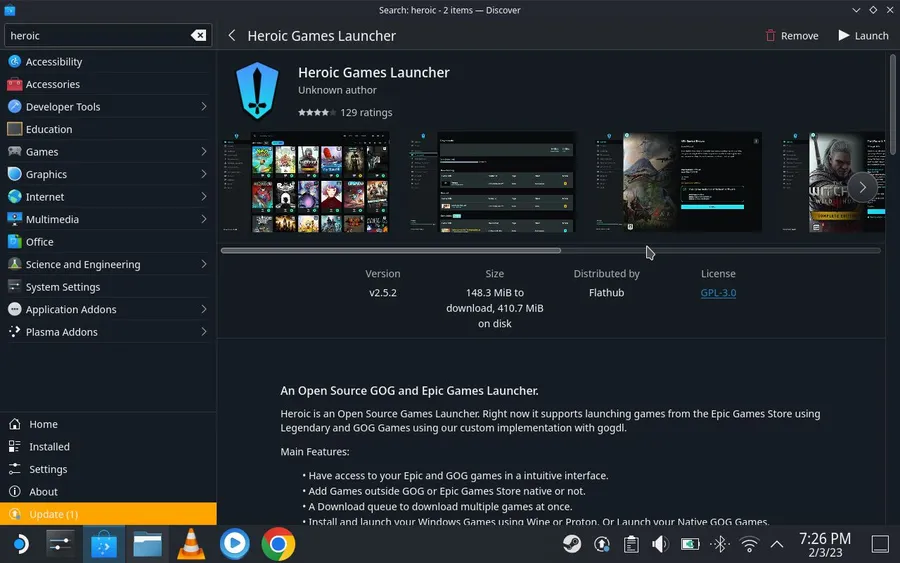
Task: Go to Home page
Action: coord(108,424)
